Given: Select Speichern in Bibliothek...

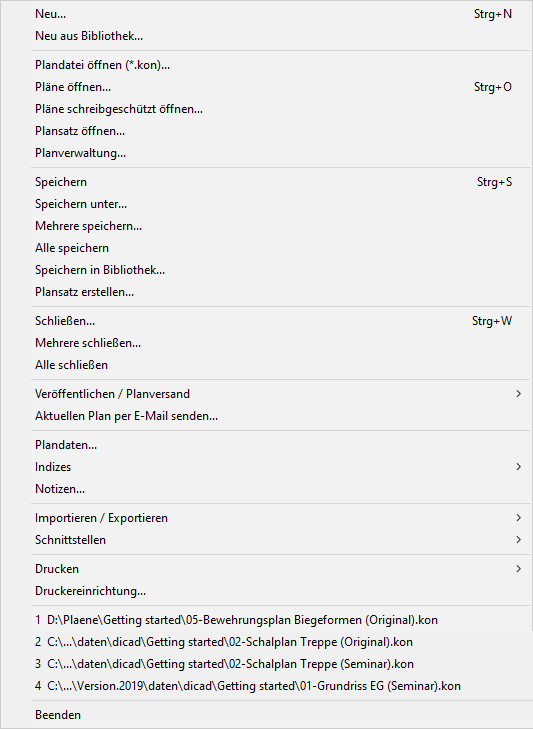Looking at the screenshot, I should (280, 270).
